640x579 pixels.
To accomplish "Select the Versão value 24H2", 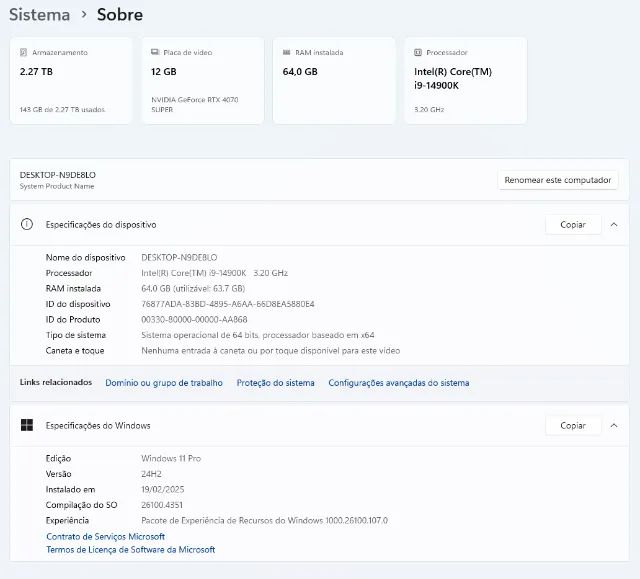I will tap(151, 474).
